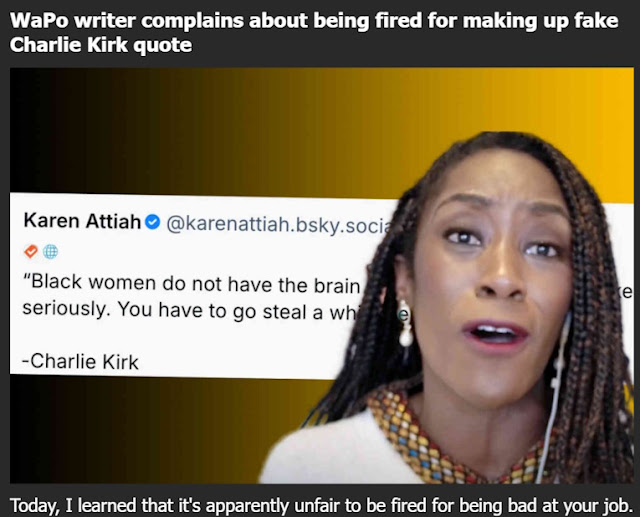Click the blue verified checkmark badge
The width and height of the screenshot is (640, 517).
tap(153, 222)
